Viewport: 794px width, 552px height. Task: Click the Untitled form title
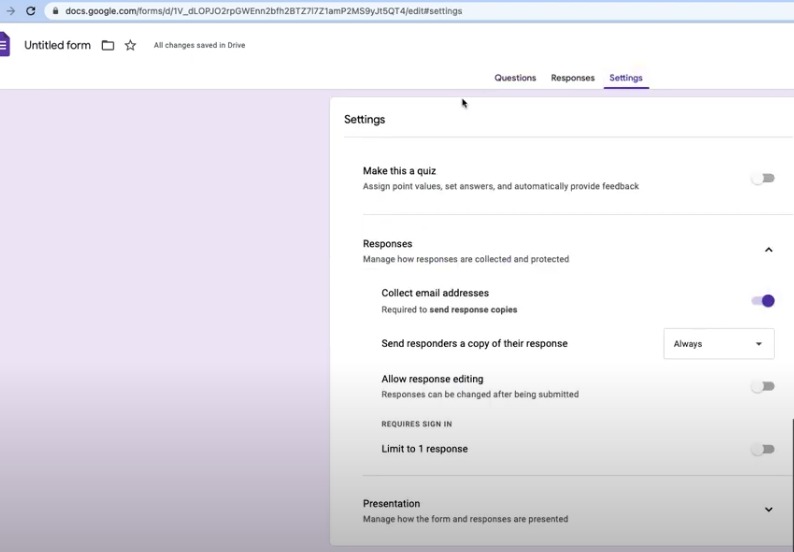tap(57, 45)
